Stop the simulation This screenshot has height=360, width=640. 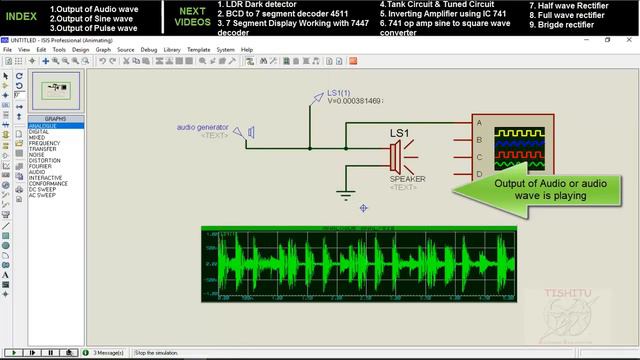69,353
